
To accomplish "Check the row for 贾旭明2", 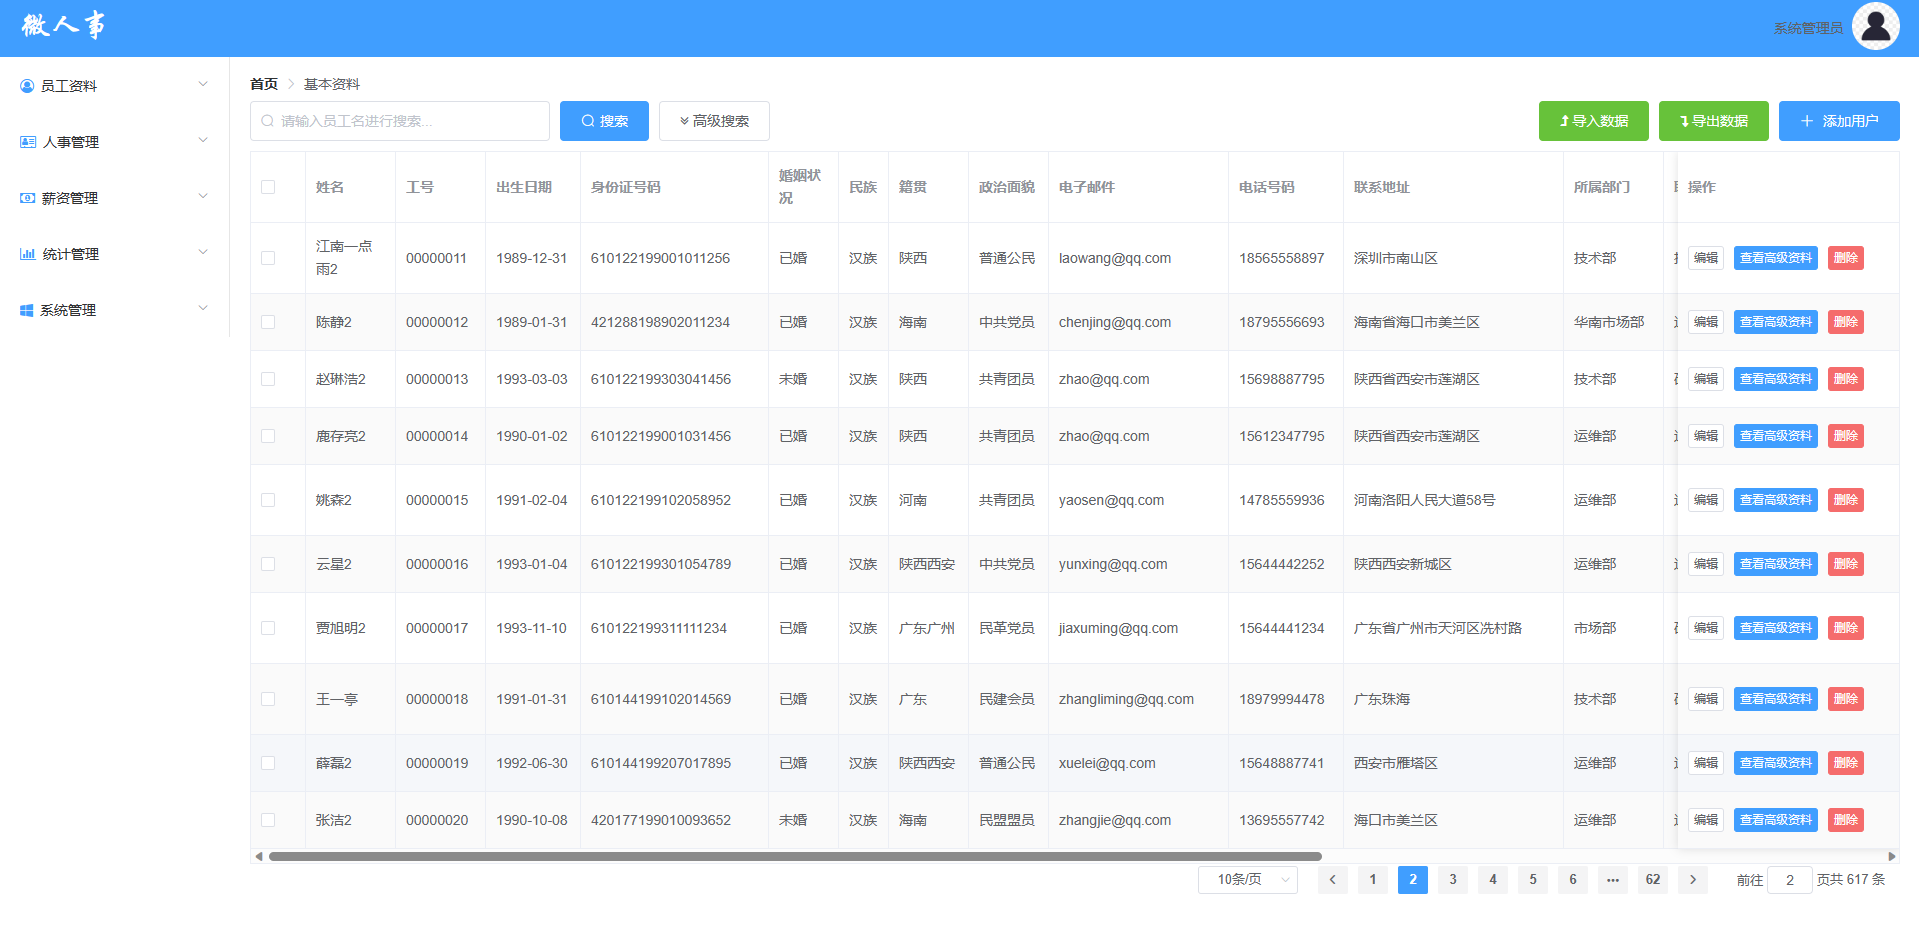I will [268, 628].
